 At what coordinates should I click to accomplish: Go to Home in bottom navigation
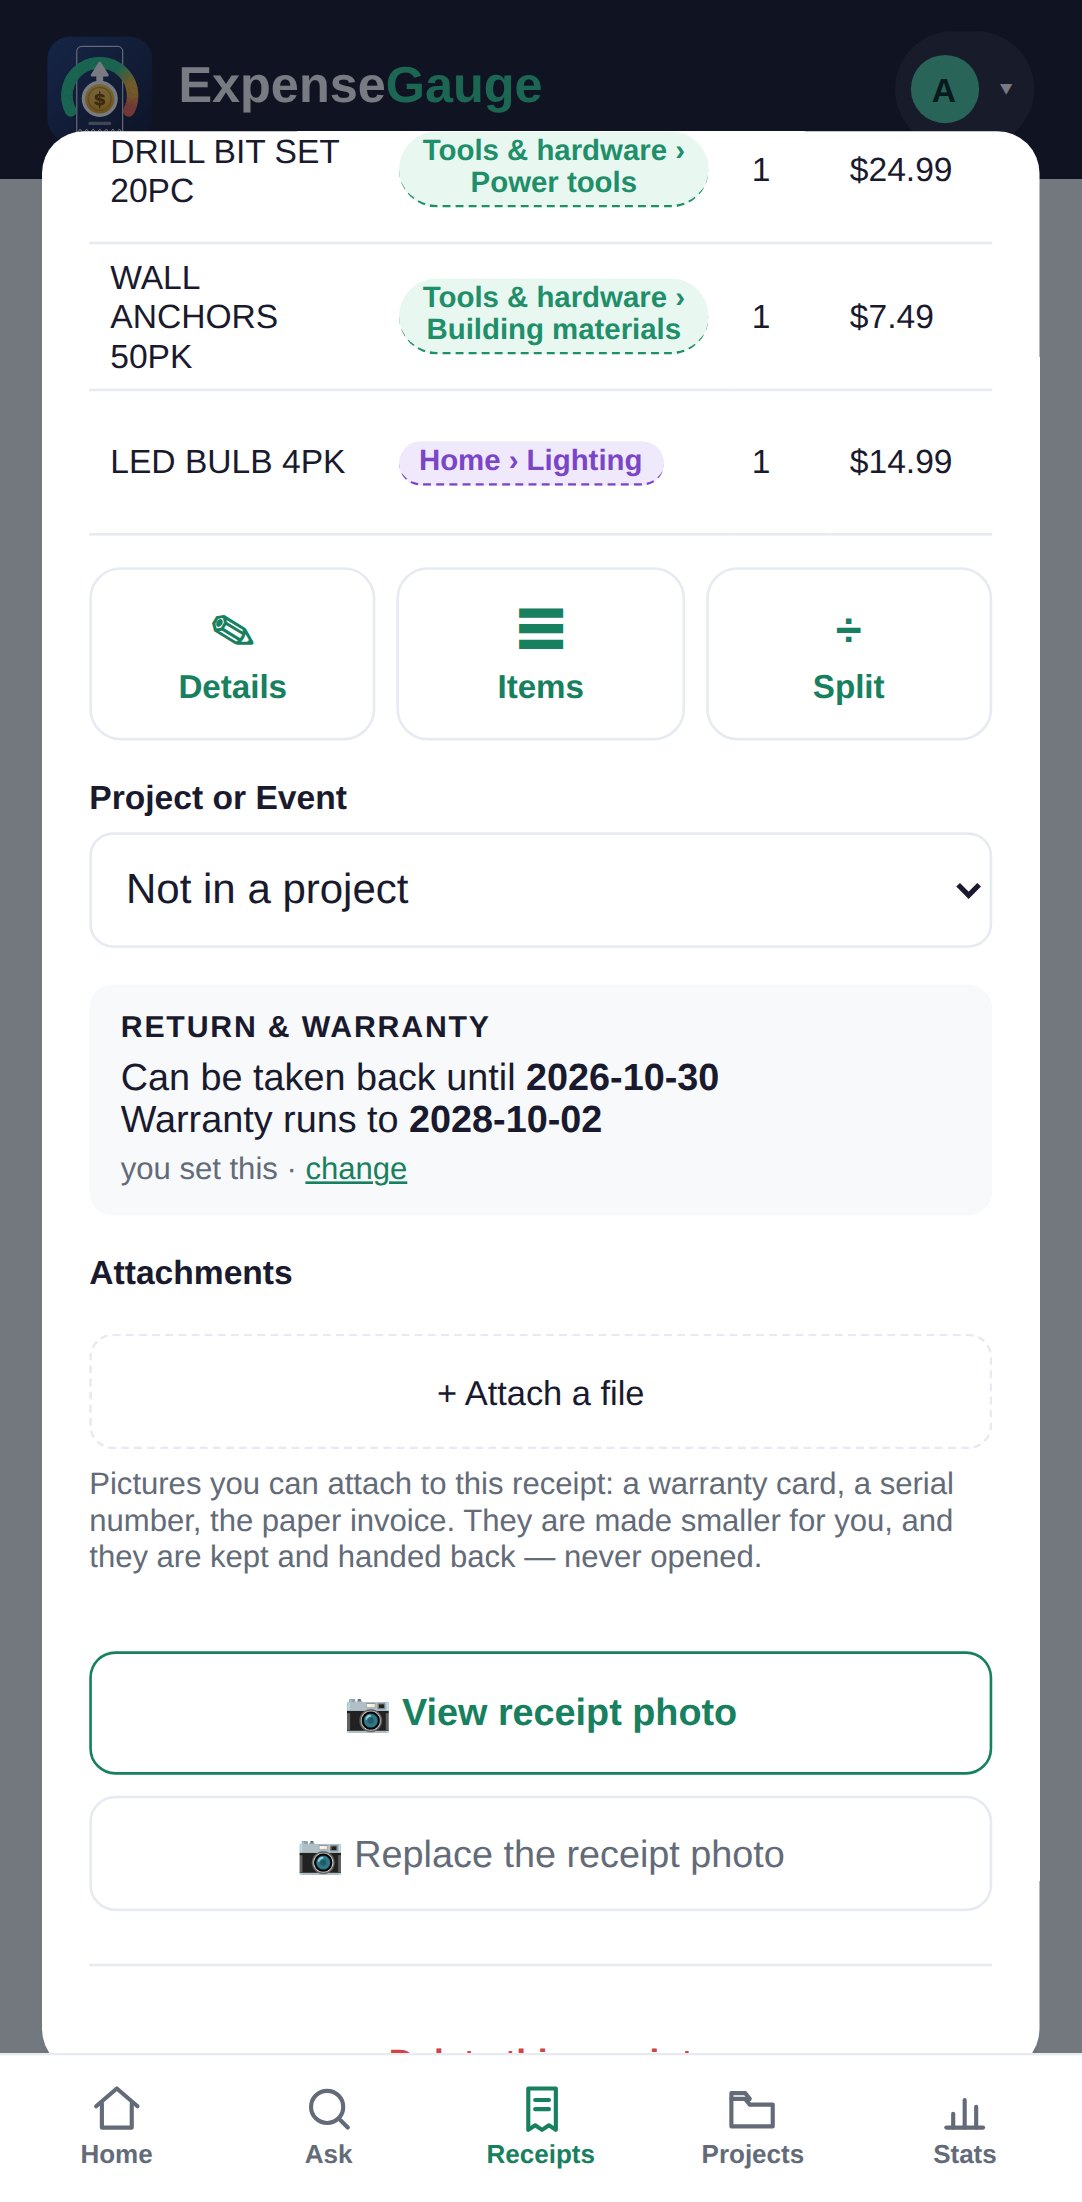(x=117, y=2126)
